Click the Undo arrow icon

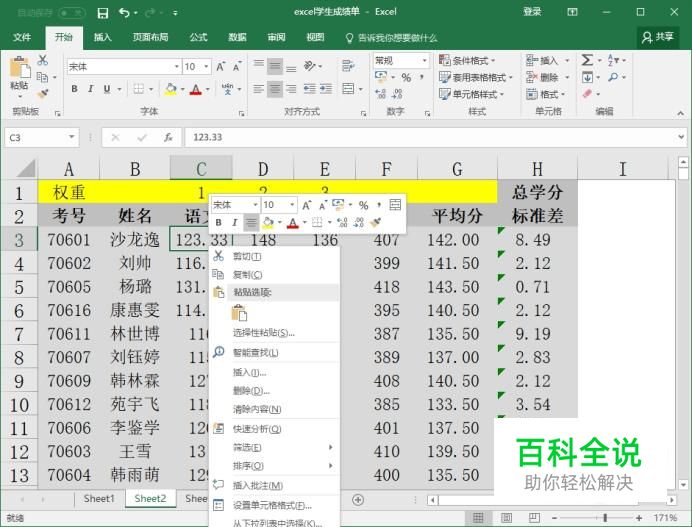[x=125, y=13]
